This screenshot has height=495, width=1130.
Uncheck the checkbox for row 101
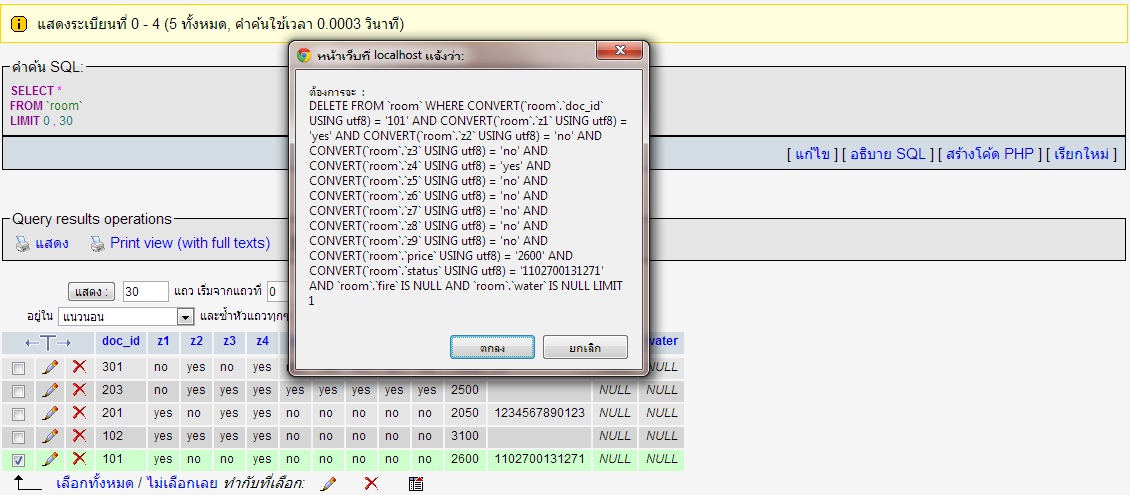18,460
